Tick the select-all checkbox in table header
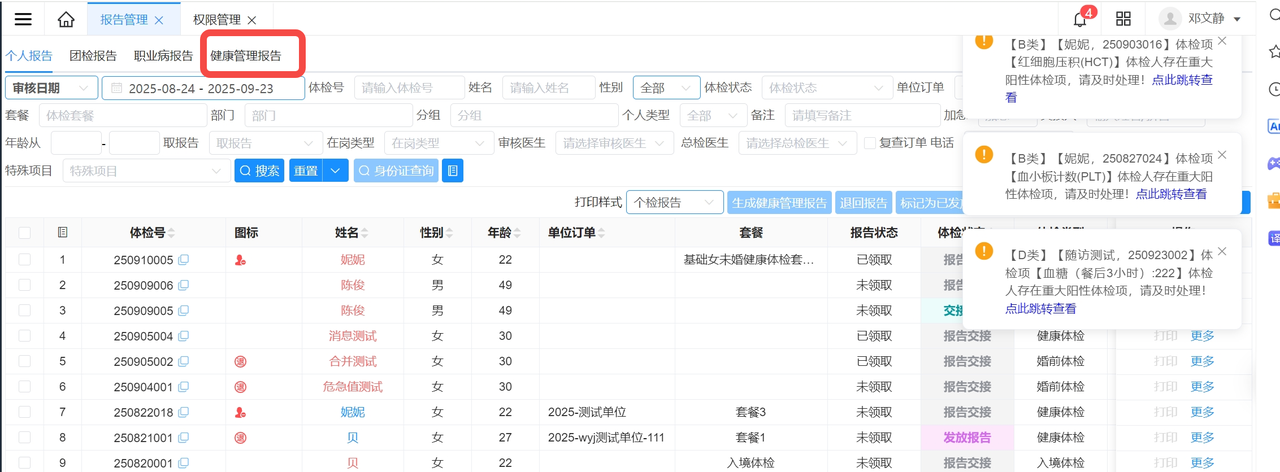 click(x=24, y=233)
